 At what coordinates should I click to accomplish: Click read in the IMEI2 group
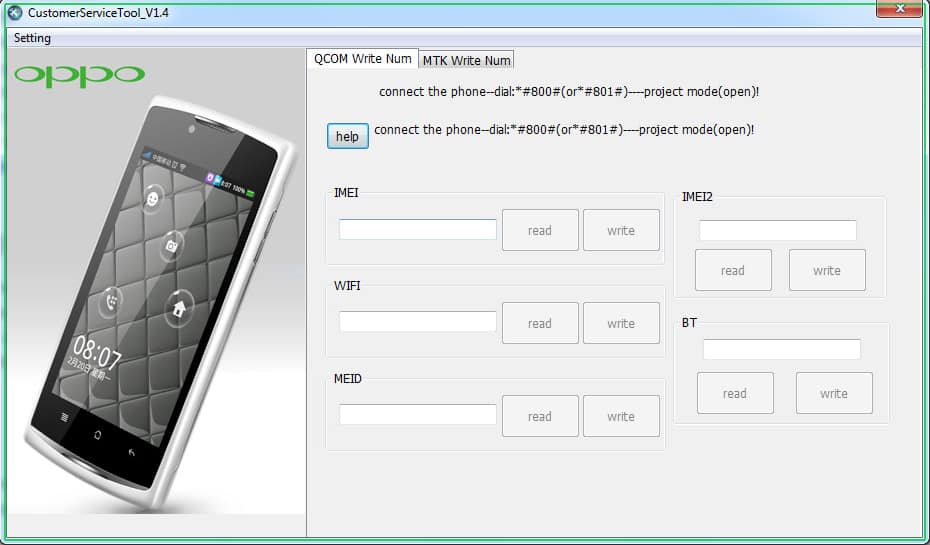[733, 270]
